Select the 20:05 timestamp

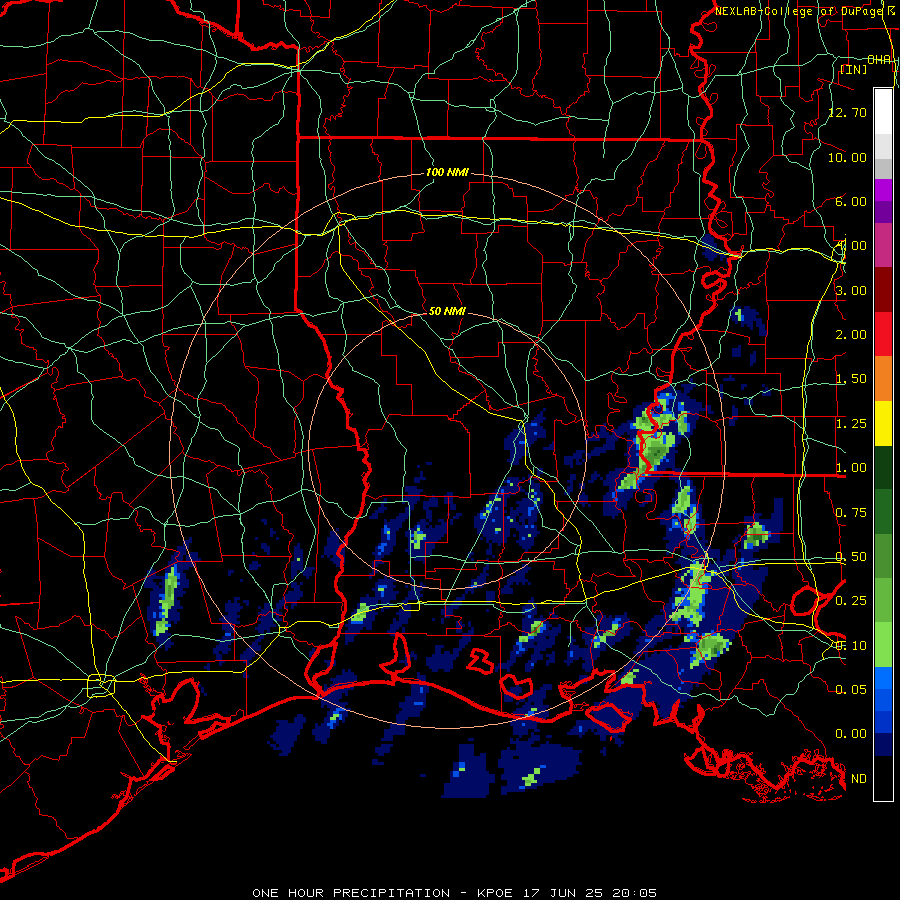tap(635, 893)
